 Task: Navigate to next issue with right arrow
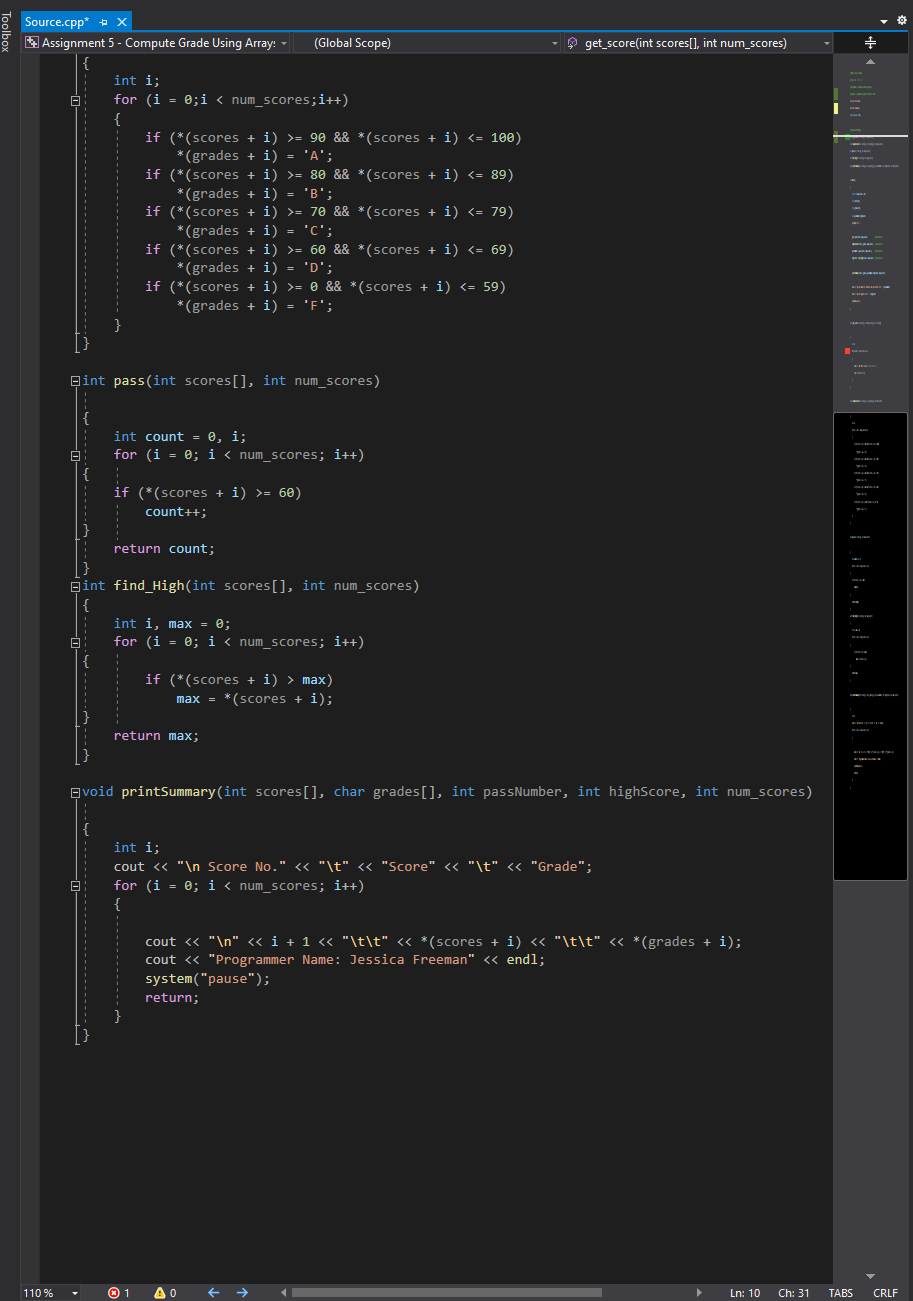point(242,1293)
